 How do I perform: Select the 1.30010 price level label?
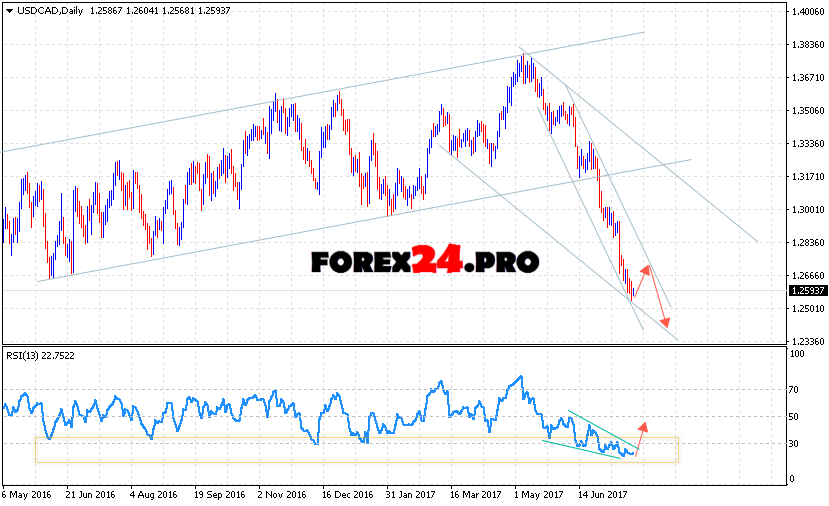[806, 210]
